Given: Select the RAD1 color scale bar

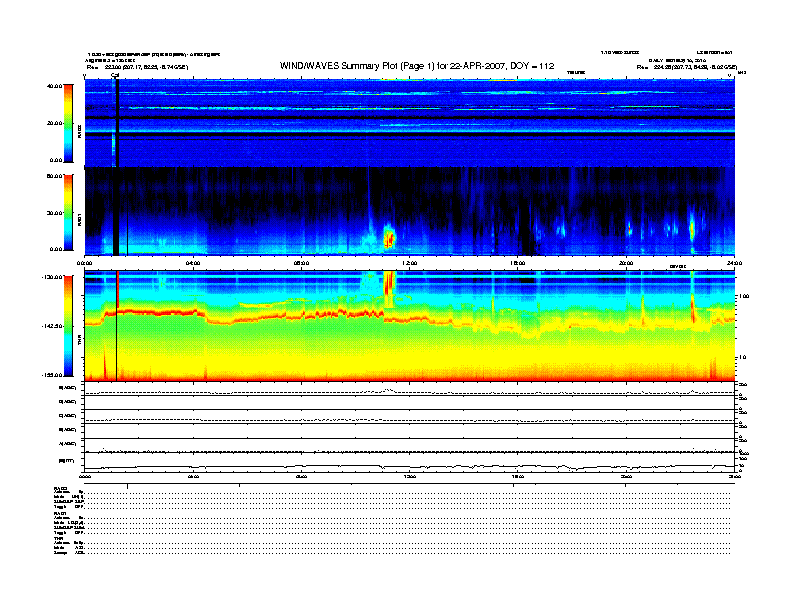Looking at the screenshot, I should coord(68,213).
